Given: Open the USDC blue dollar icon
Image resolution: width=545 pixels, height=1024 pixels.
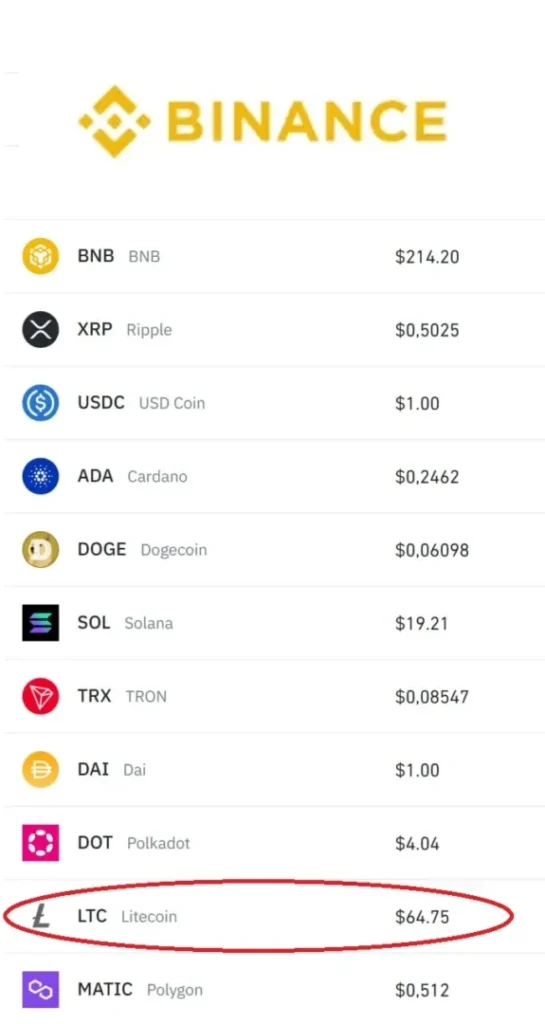Looking at the screenshot, I should [x=40, y=403].
